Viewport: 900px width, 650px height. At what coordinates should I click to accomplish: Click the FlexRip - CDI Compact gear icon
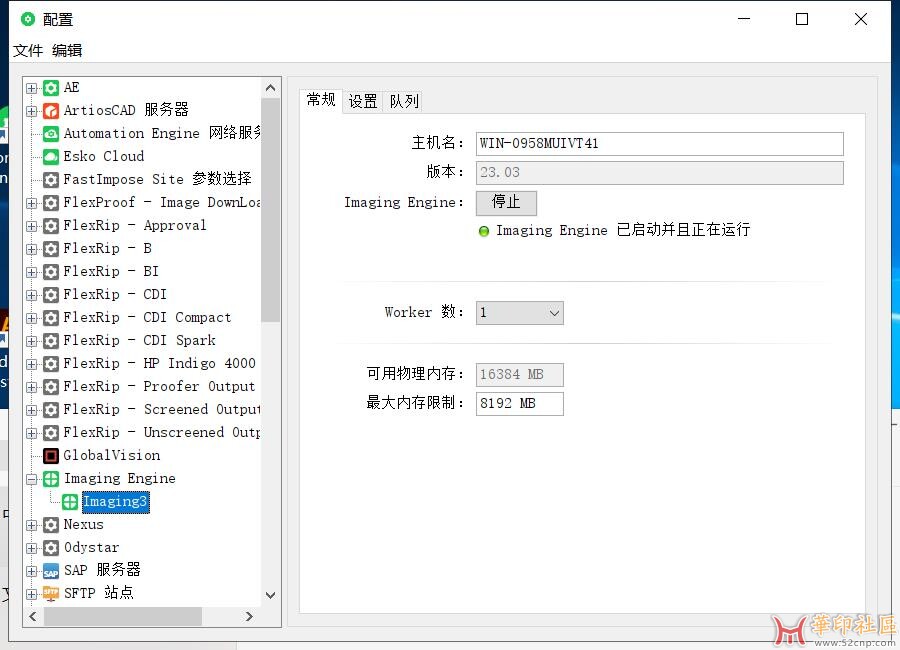[51, 318]
